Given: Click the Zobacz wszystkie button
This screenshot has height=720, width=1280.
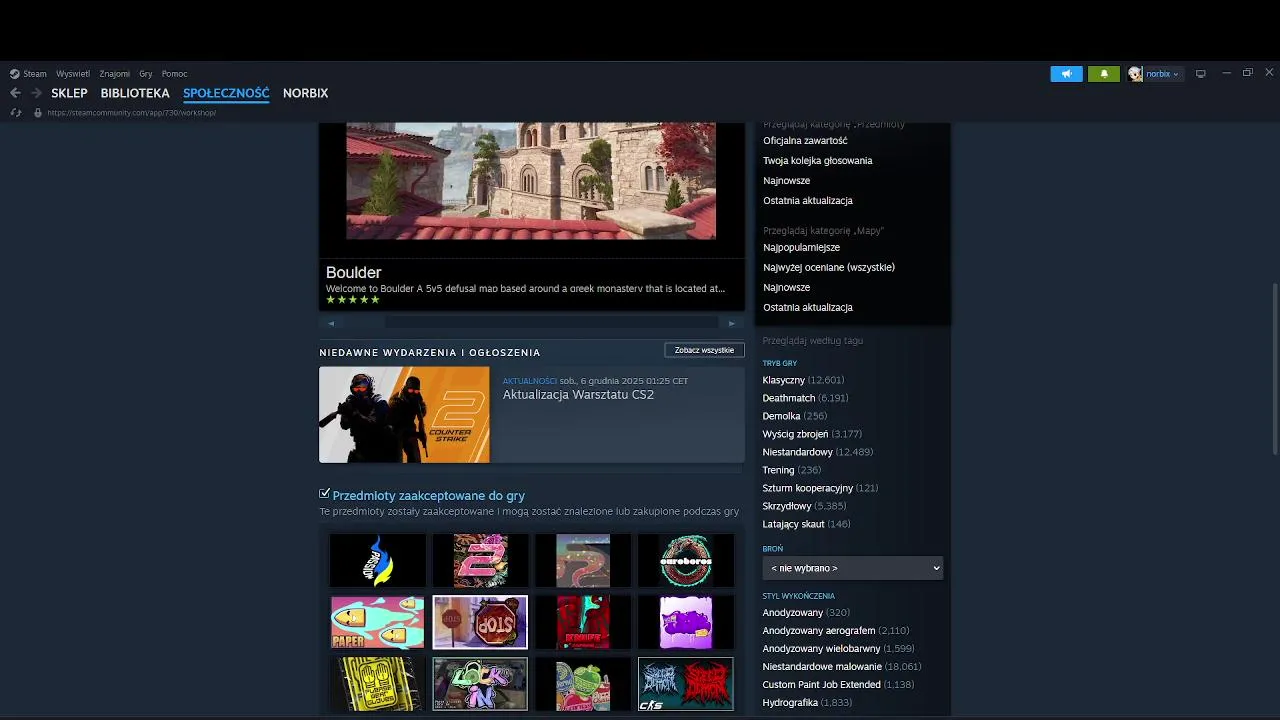Looking at the screenshot, I should (704, 350).
